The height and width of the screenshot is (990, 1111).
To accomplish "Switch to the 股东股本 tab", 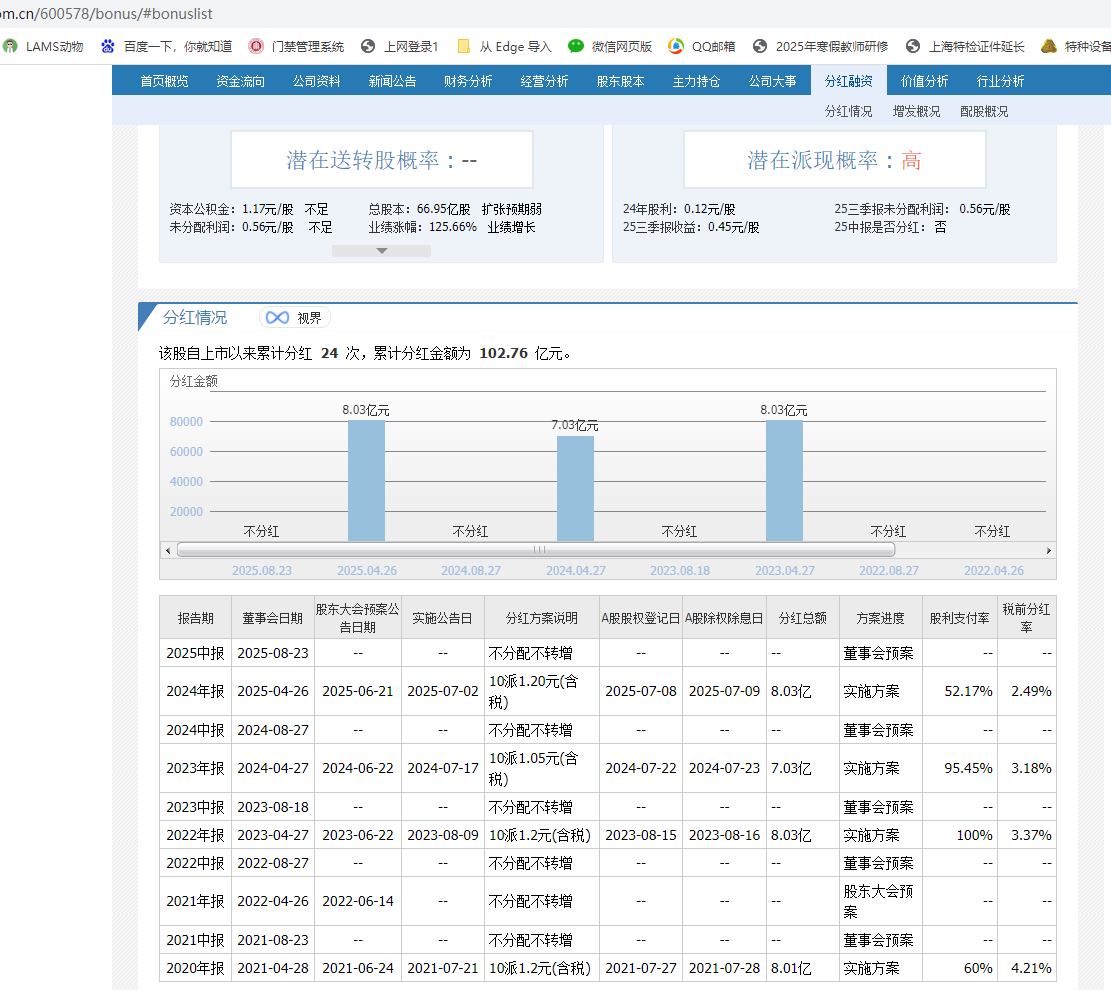I will 620,81.
